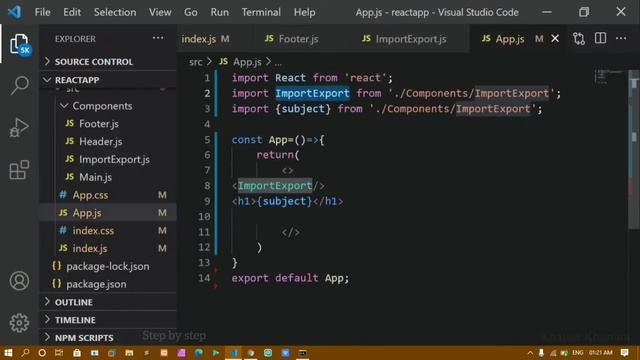The height and width of the screenshot is (360, 640).
Task: Collapse the REACTAPP folder section
Action: [x=108, y=80]
